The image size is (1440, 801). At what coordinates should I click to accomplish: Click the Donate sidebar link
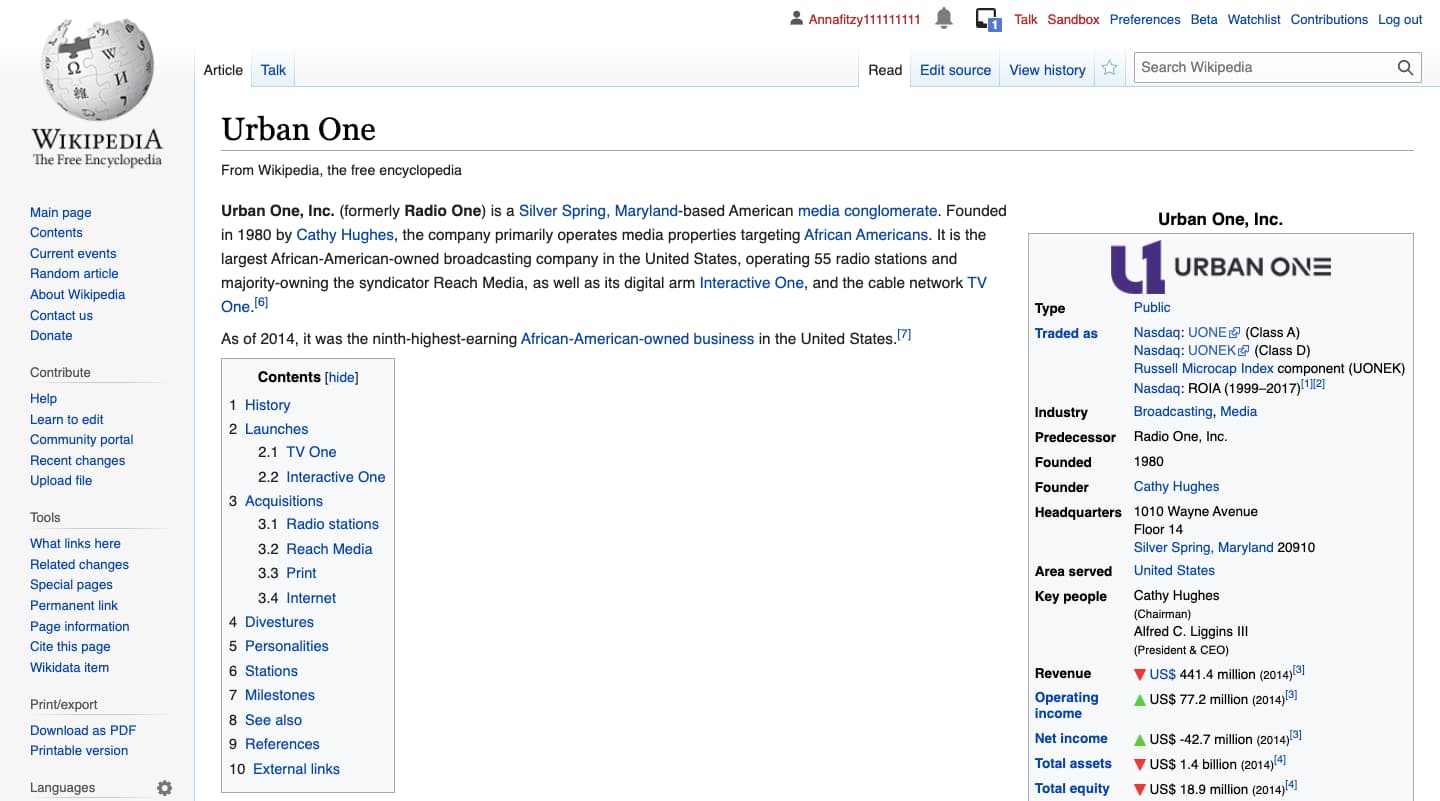pyautogui.click(x=51, y=335)
